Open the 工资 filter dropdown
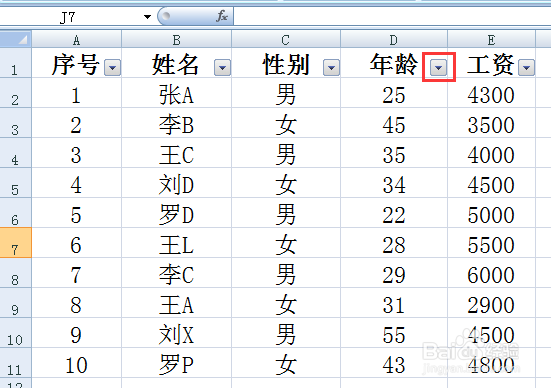The height and width of the screenshot is (388, 551). (526, 67)
